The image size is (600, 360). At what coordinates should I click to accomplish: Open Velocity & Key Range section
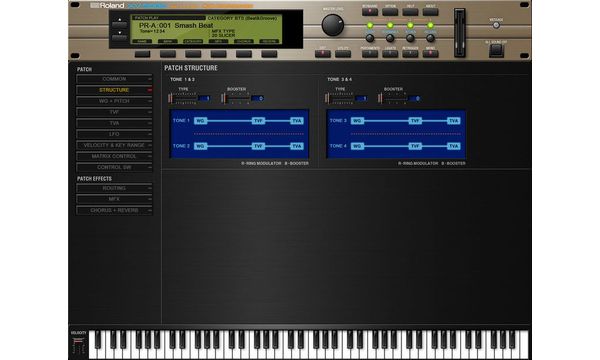114,145
